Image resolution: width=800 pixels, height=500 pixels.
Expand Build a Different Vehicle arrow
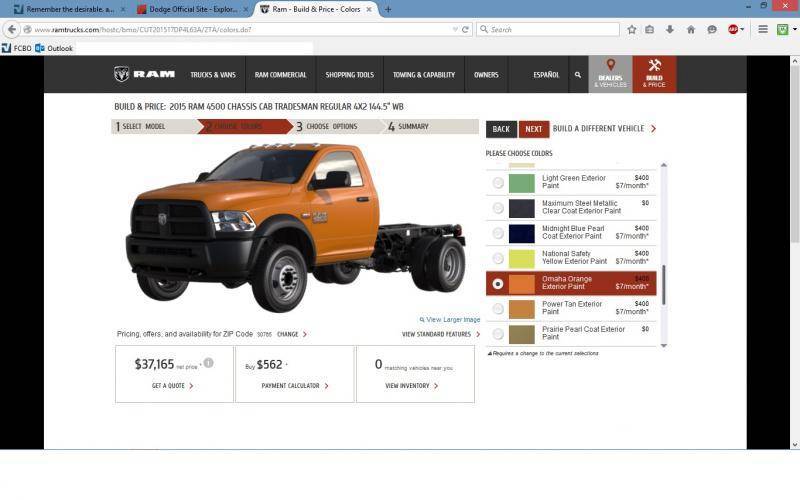653,129
